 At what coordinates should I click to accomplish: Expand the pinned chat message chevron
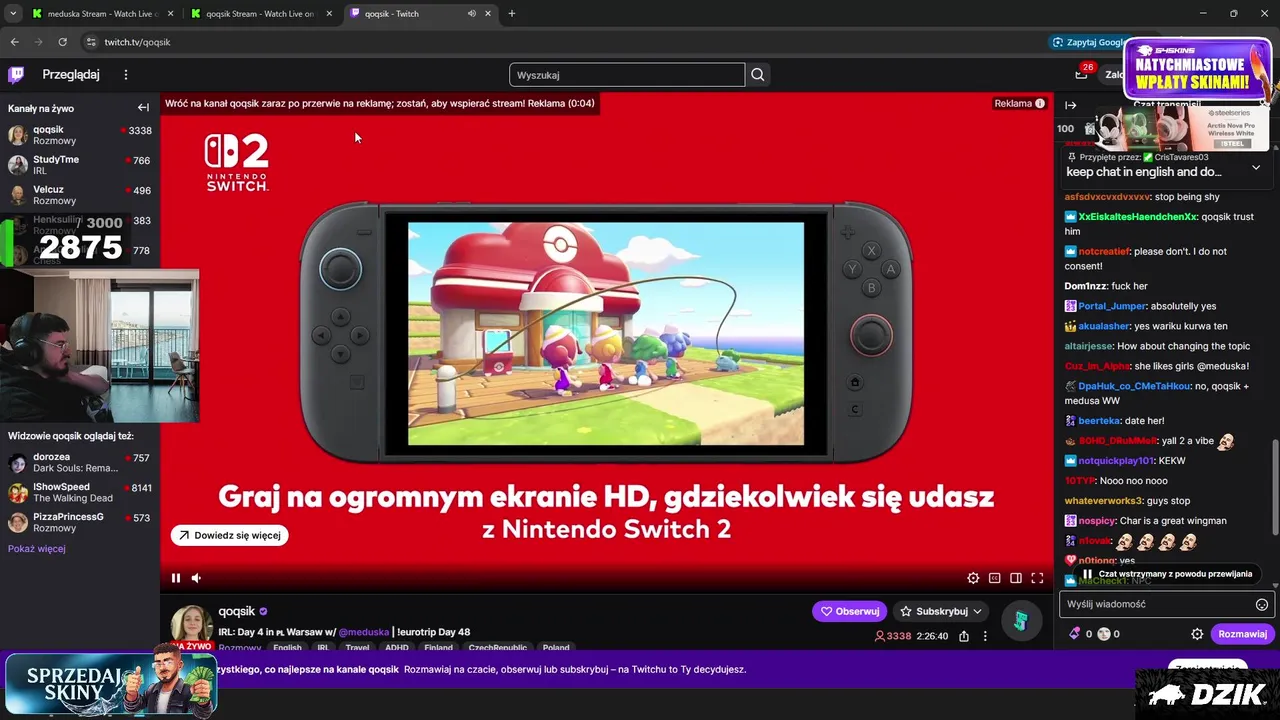click(x=1256, y=167)
